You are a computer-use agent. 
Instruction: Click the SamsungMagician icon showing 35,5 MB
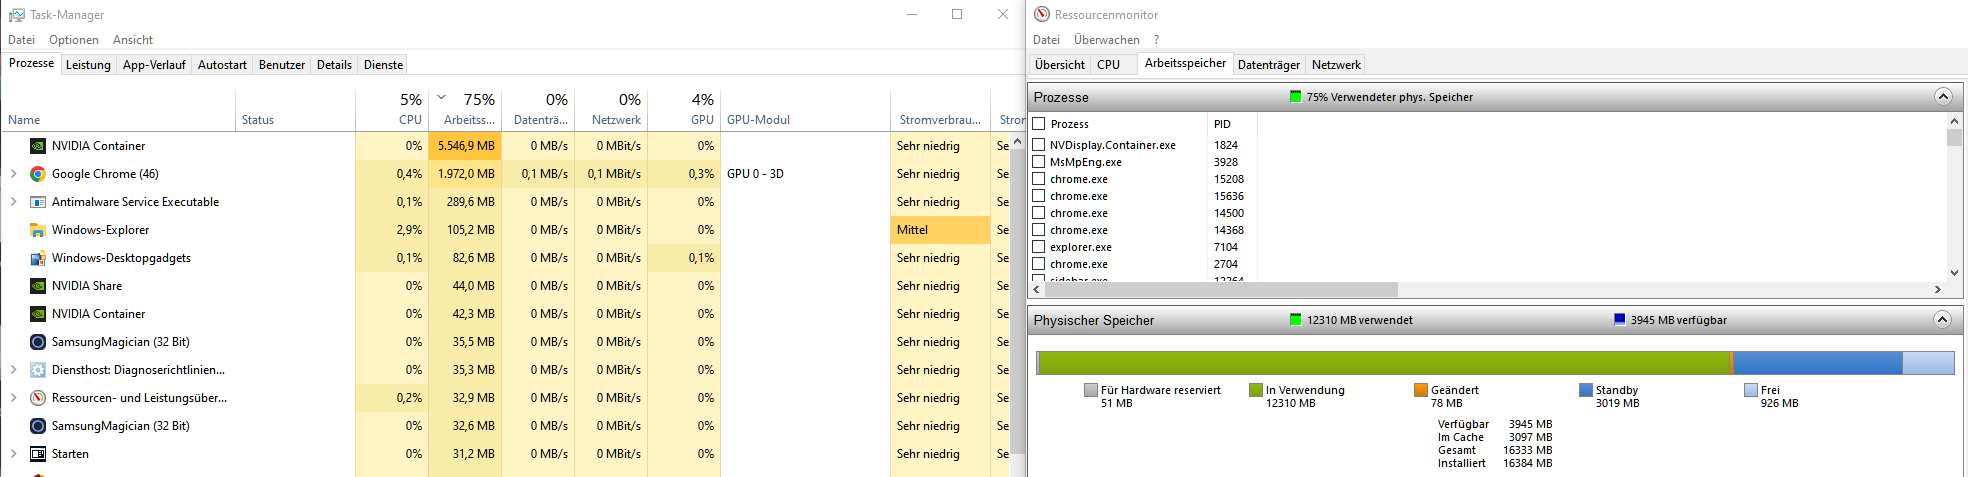(38, 342)
